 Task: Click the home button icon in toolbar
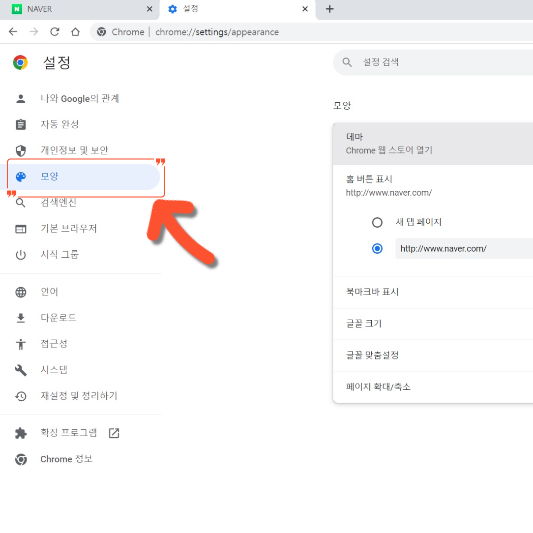click(75, 32)
